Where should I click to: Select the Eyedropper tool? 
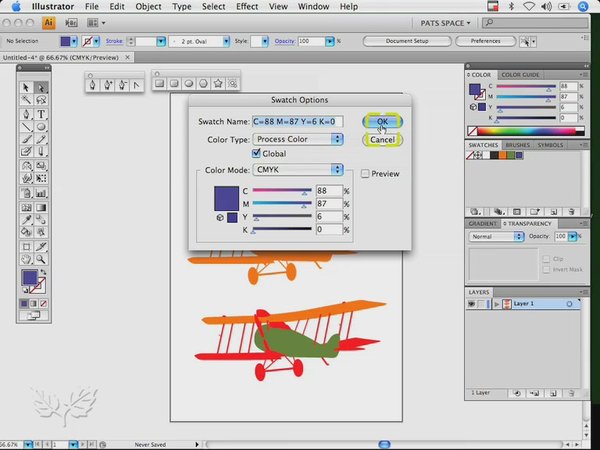tap(26, 220)
